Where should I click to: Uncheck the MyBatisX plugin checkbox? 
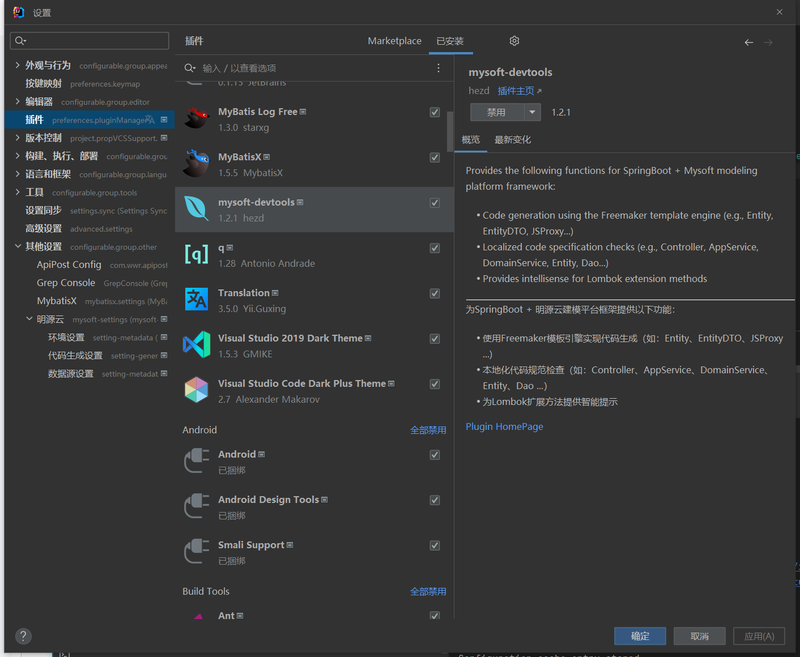[x=435, y=158]
